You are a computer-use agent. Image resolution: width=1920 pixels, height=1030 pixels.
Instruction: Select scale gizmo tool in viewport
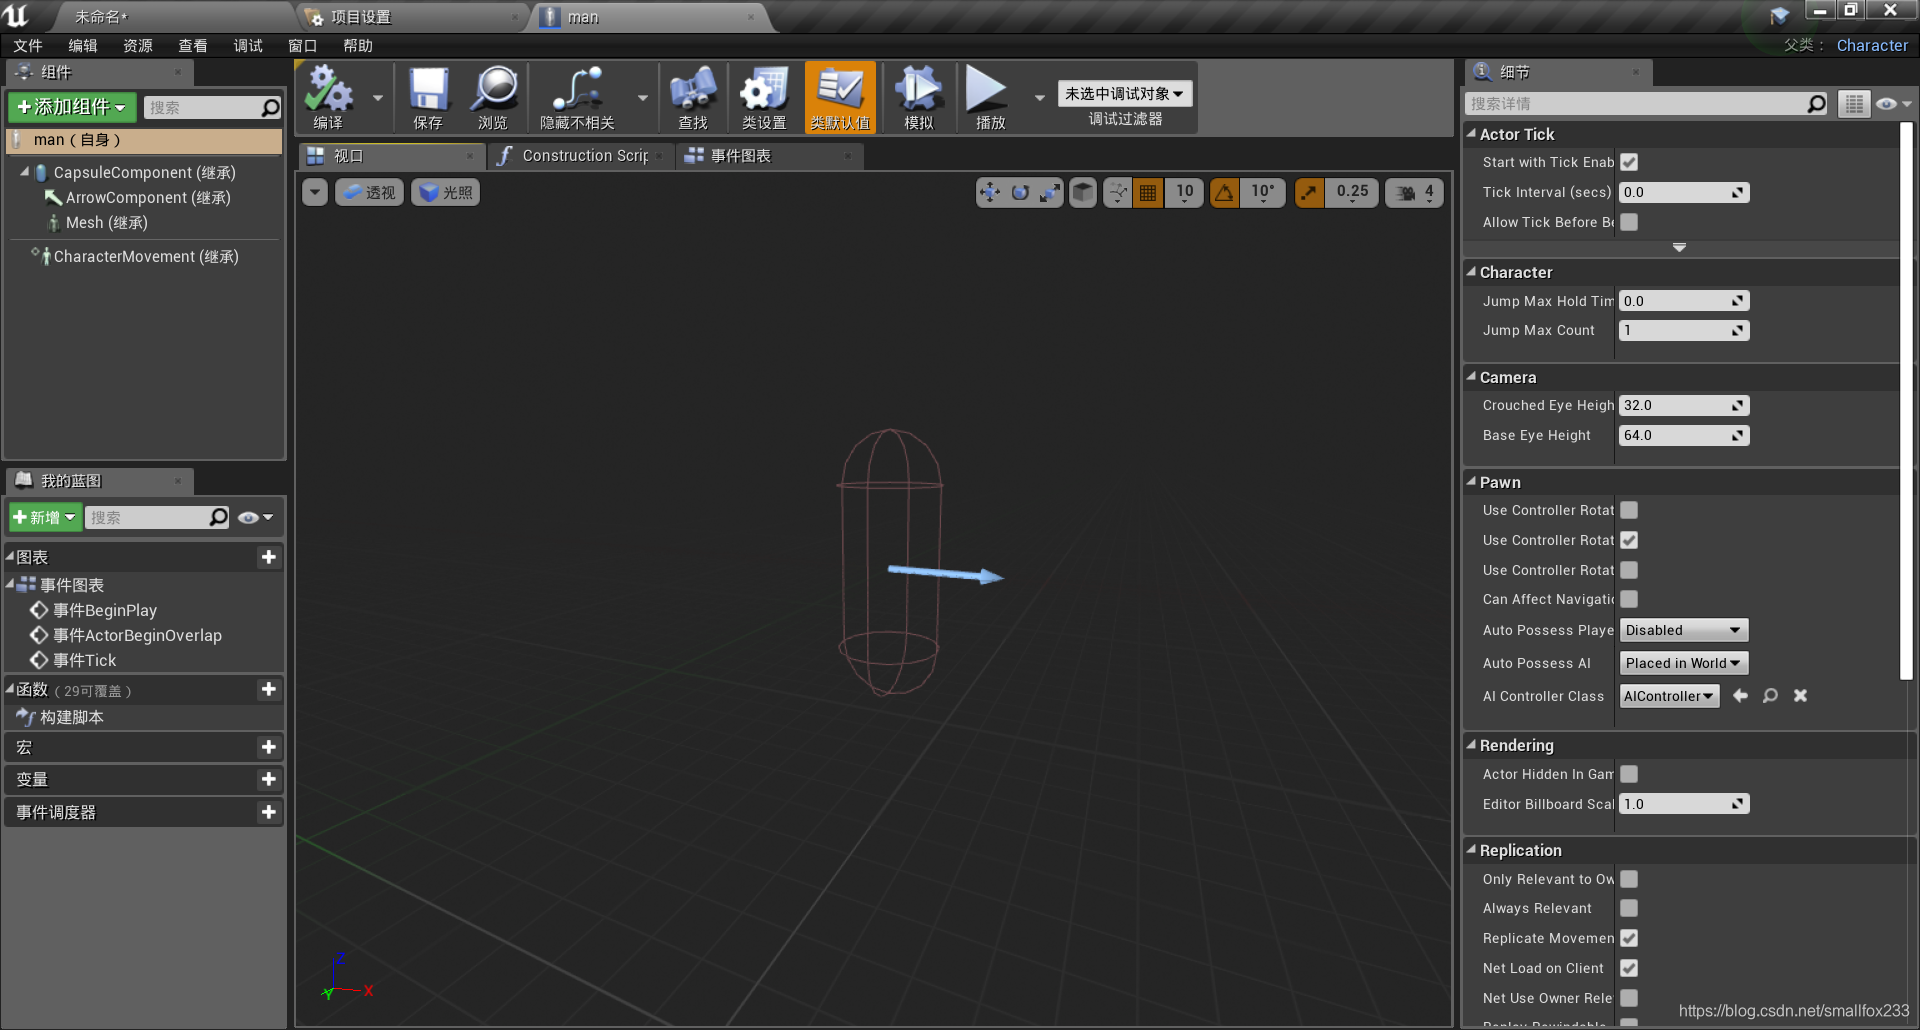1049,192
